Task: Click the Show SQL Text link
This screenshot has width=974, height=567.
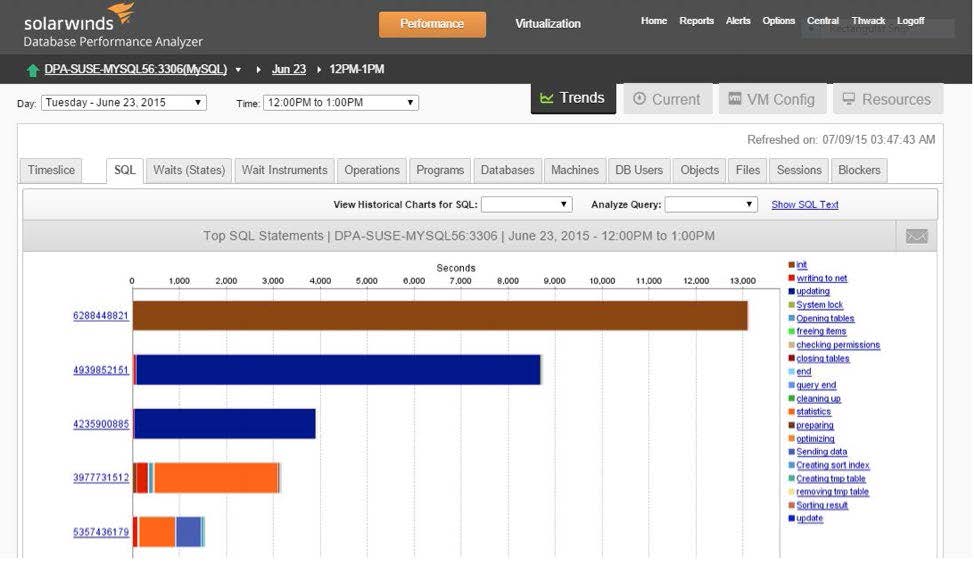Action: pos(804,205)
